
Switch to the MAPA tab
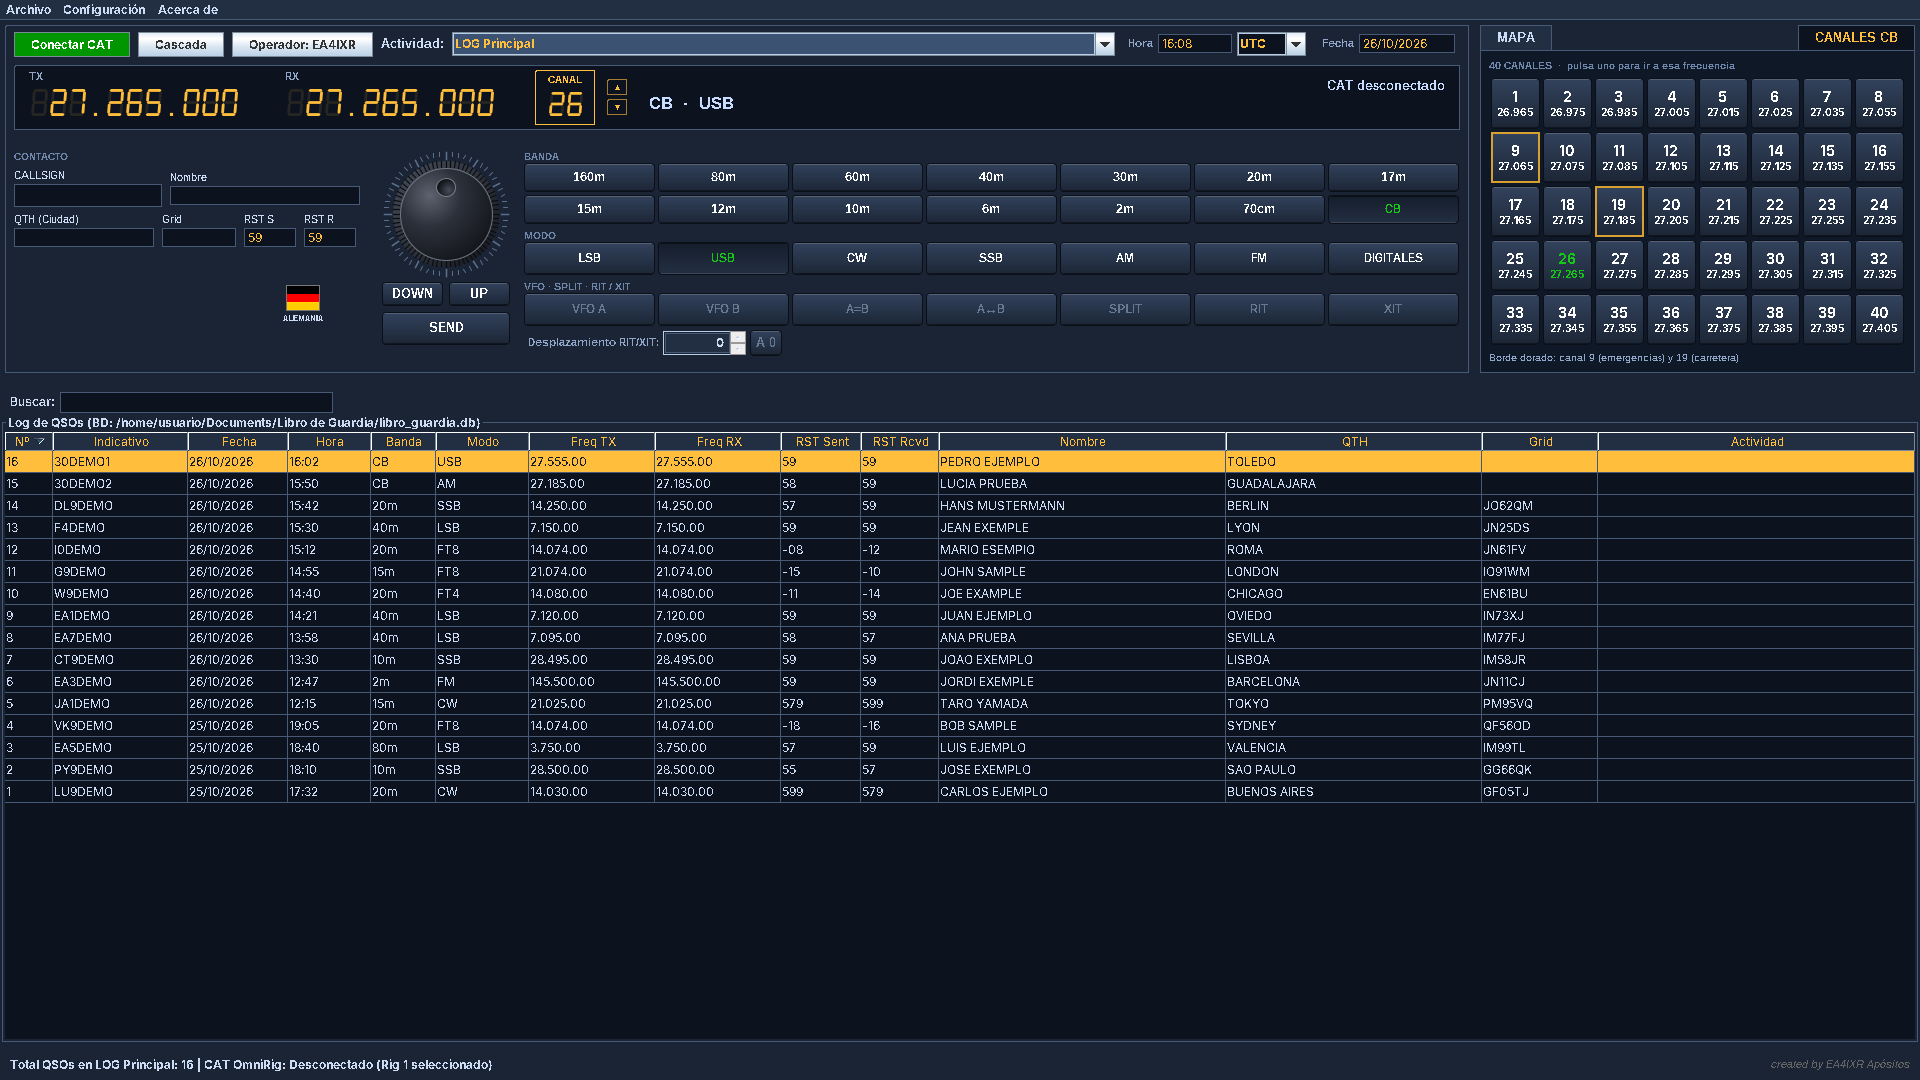(1516, 37)
